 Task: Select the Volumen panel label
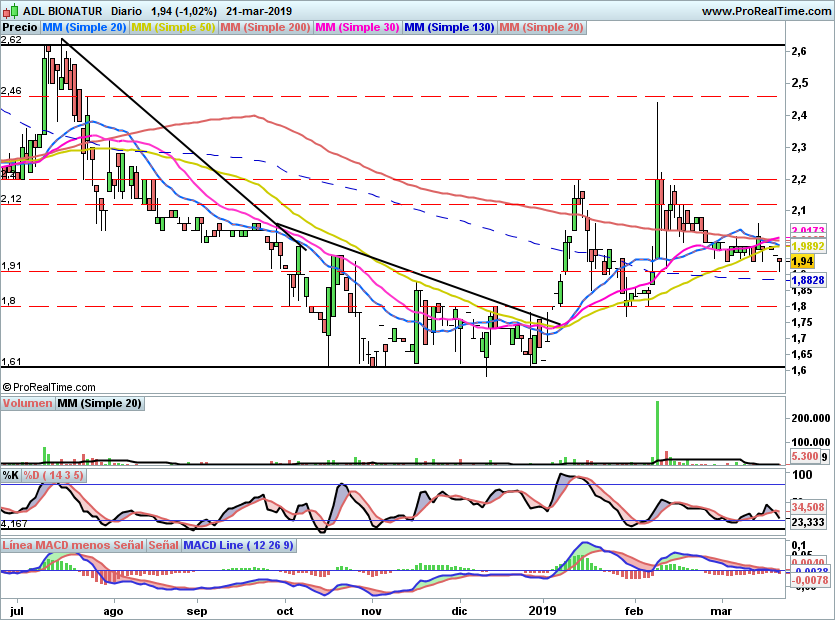click(x=27, y=404)
